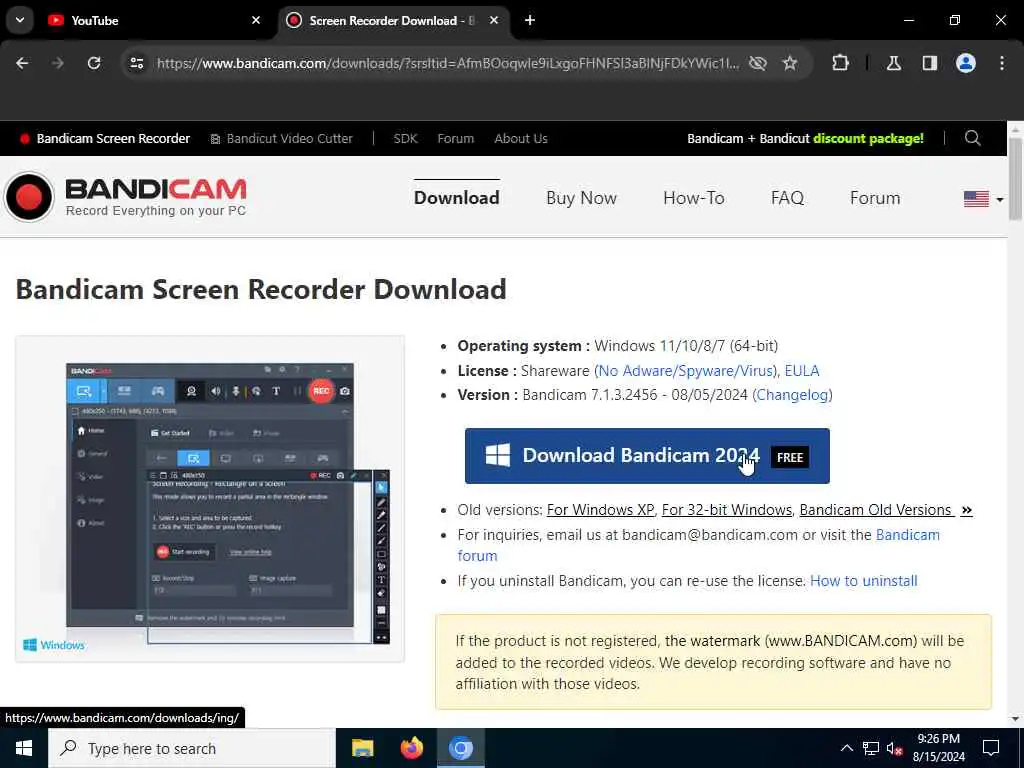1024x768 pixels.
Task: Open the How-To navigation item
Action: pyautogui.click(x=694, y=198)
